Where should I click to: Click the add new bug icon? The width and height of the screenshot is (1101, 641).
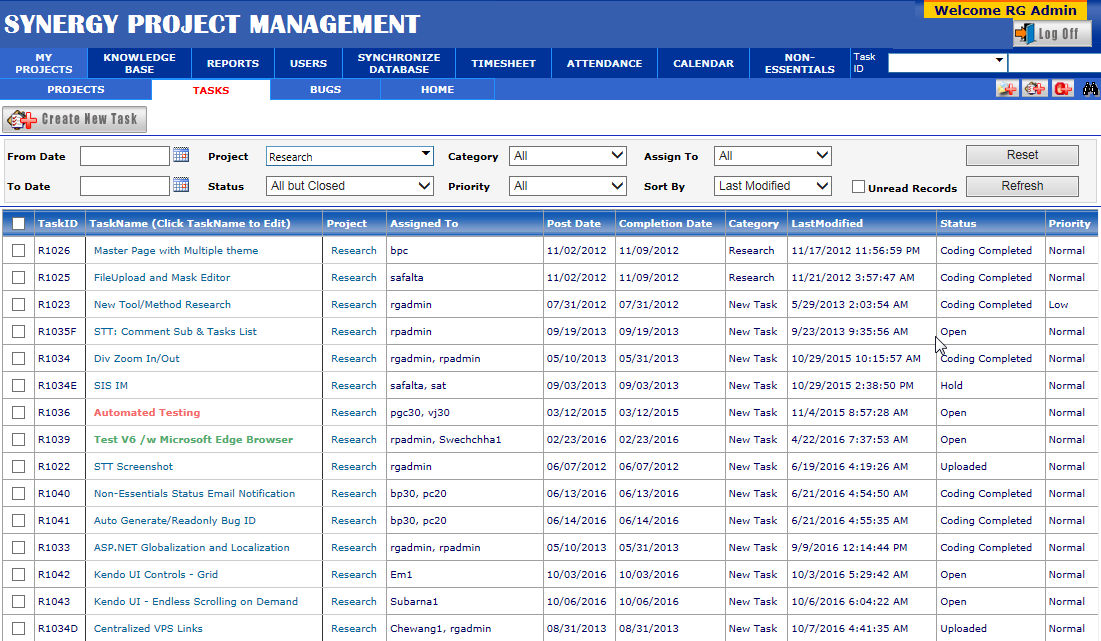pyautogui.click(x=1063, y=88)
